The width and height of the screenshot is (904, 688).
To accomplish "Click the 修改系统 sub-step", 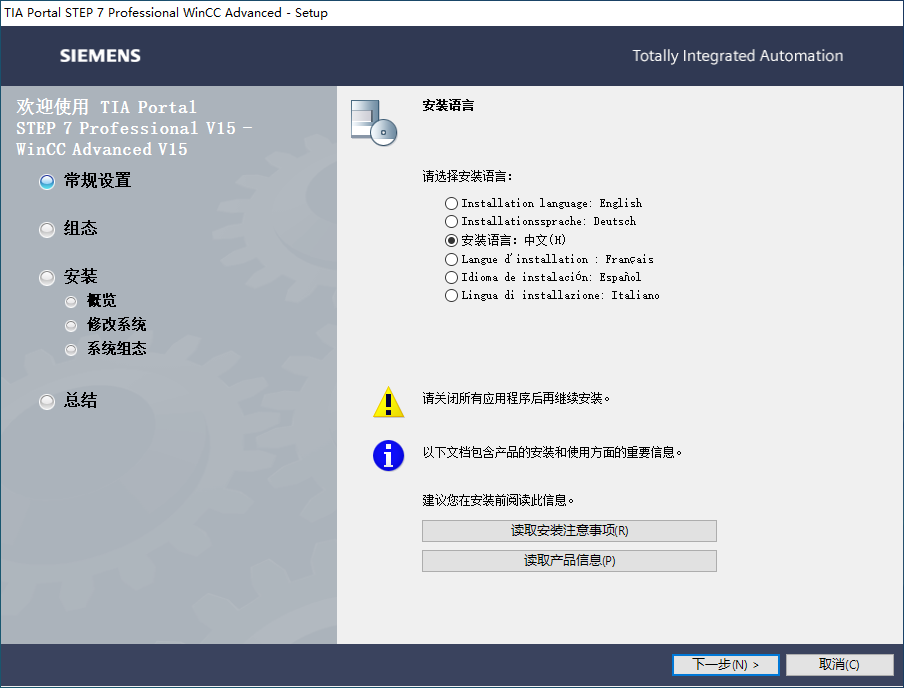I will (x=106, y=325).
